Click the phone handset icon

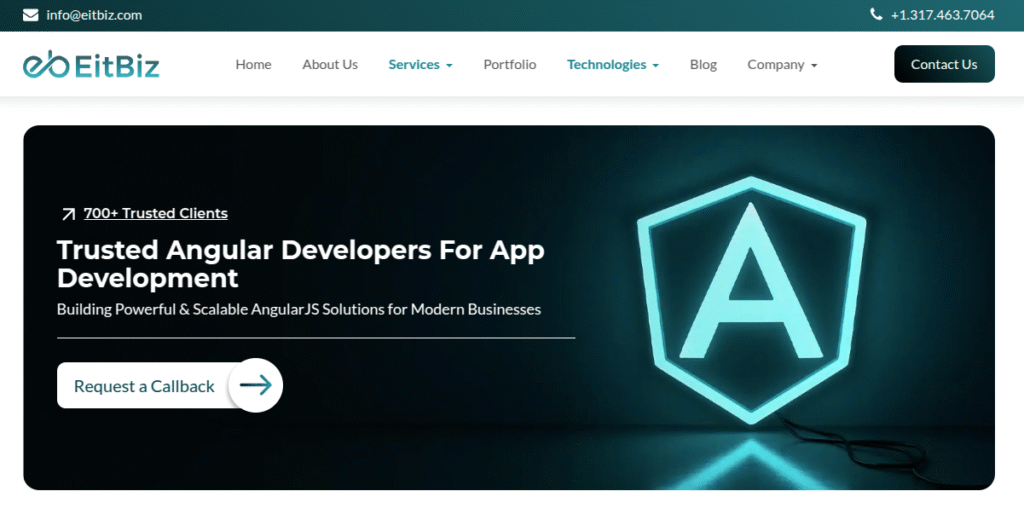pos(876,14)
